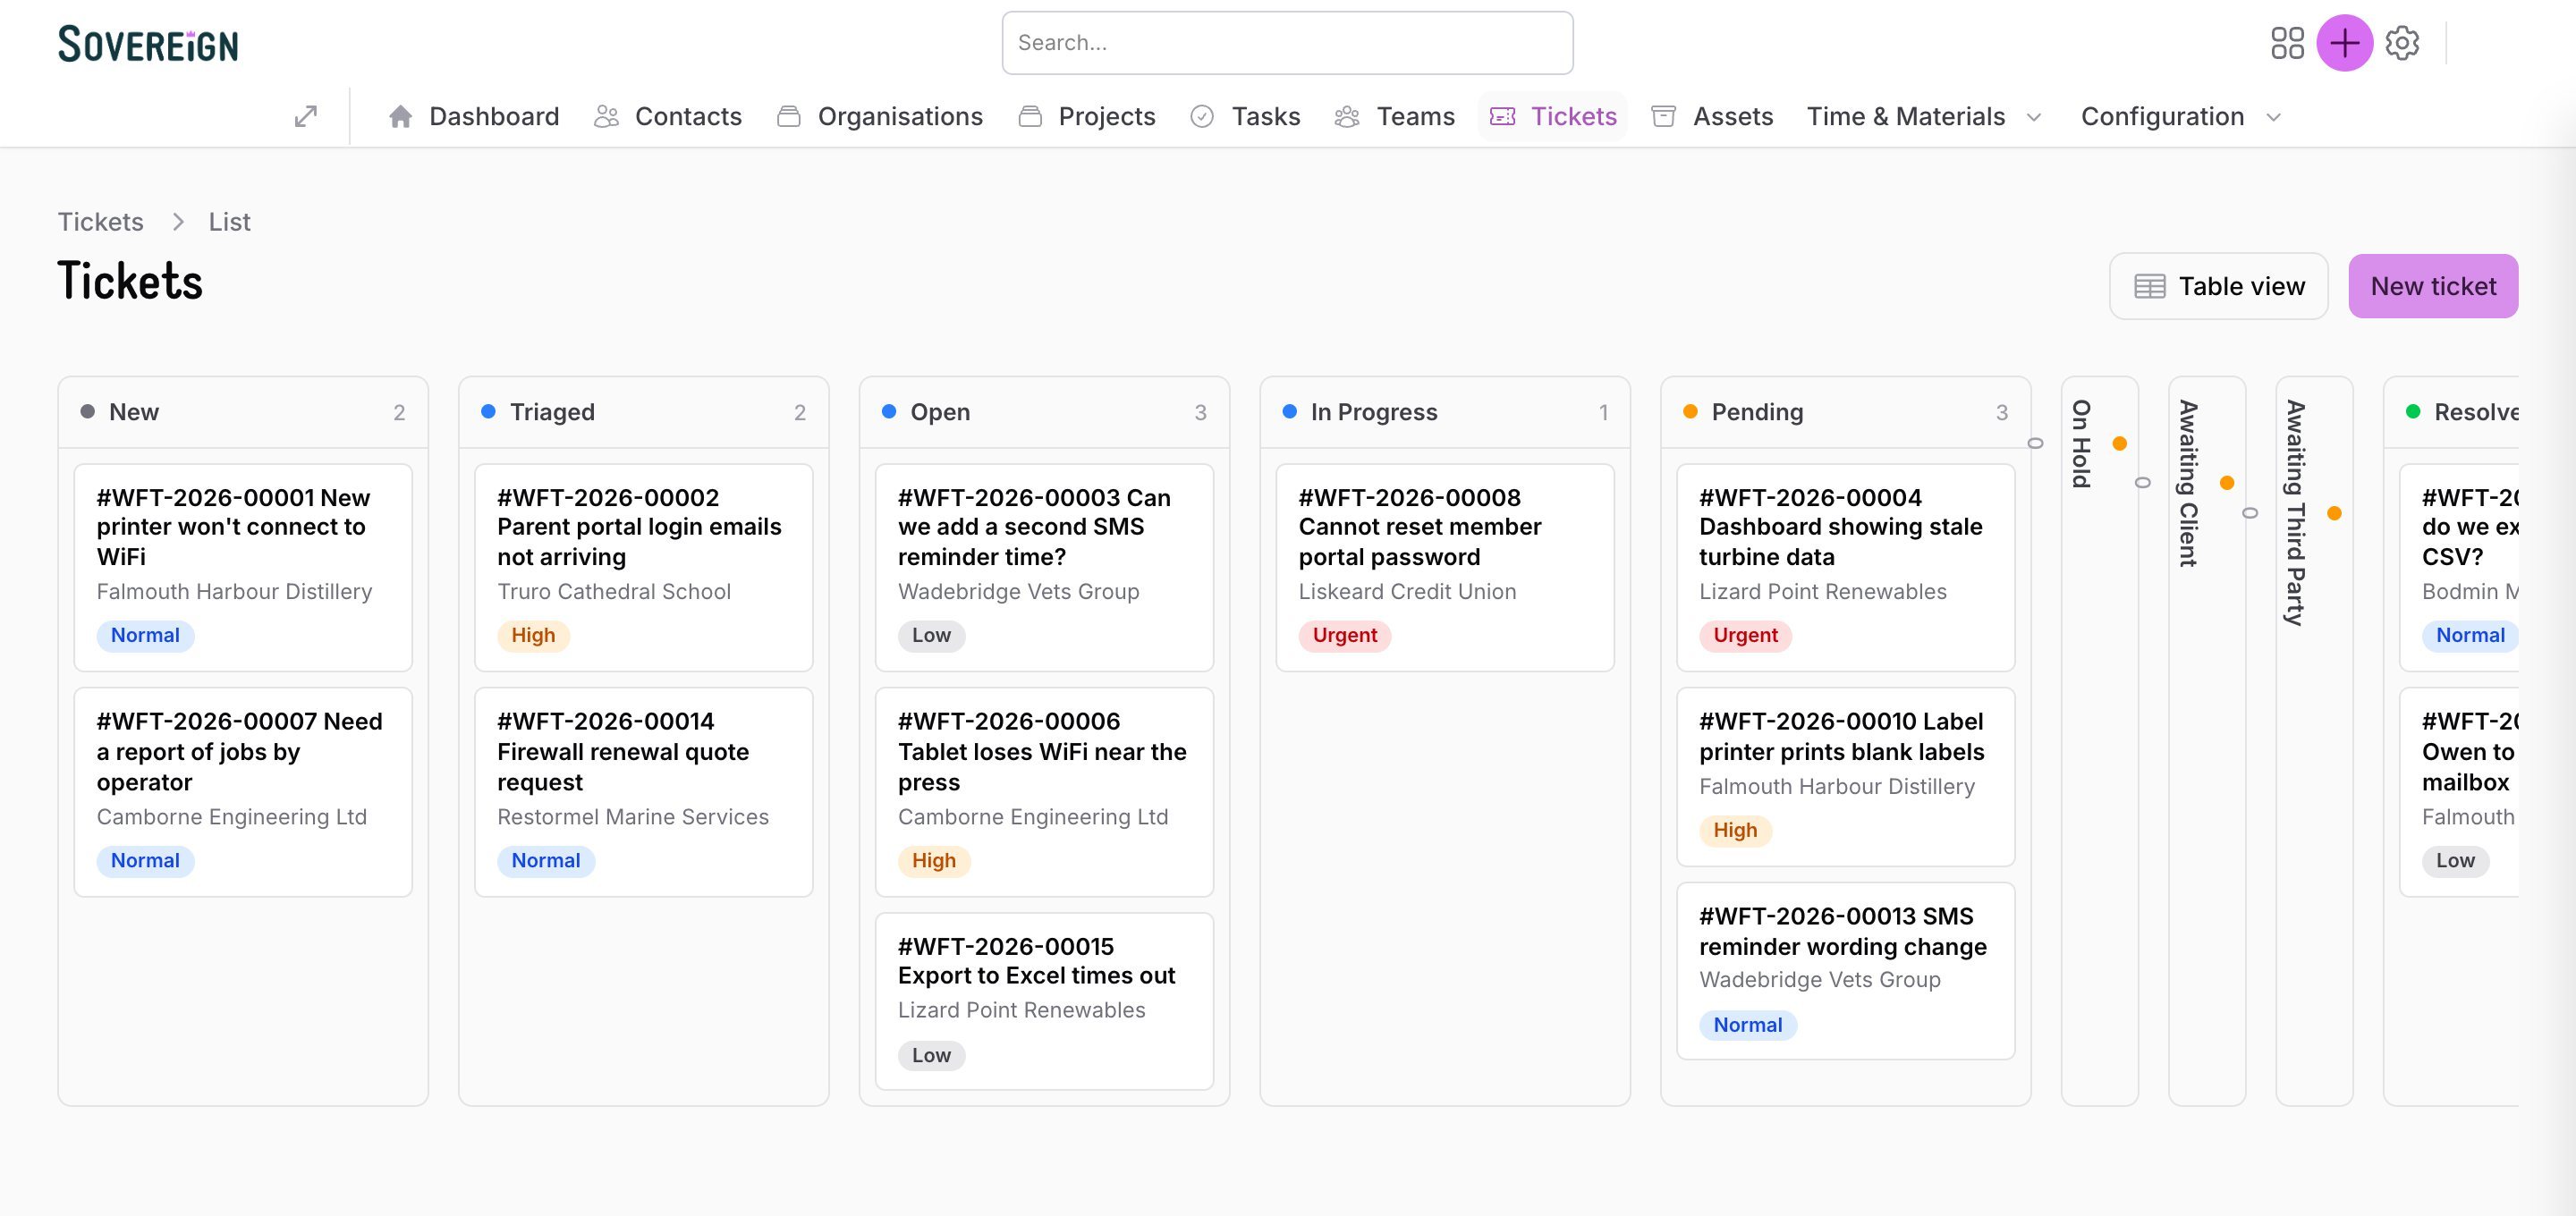Image resolution: width=2576 pixels, height=1216 pixels.
Task: Click the search input field
Action: click(x=1287, y=43)
